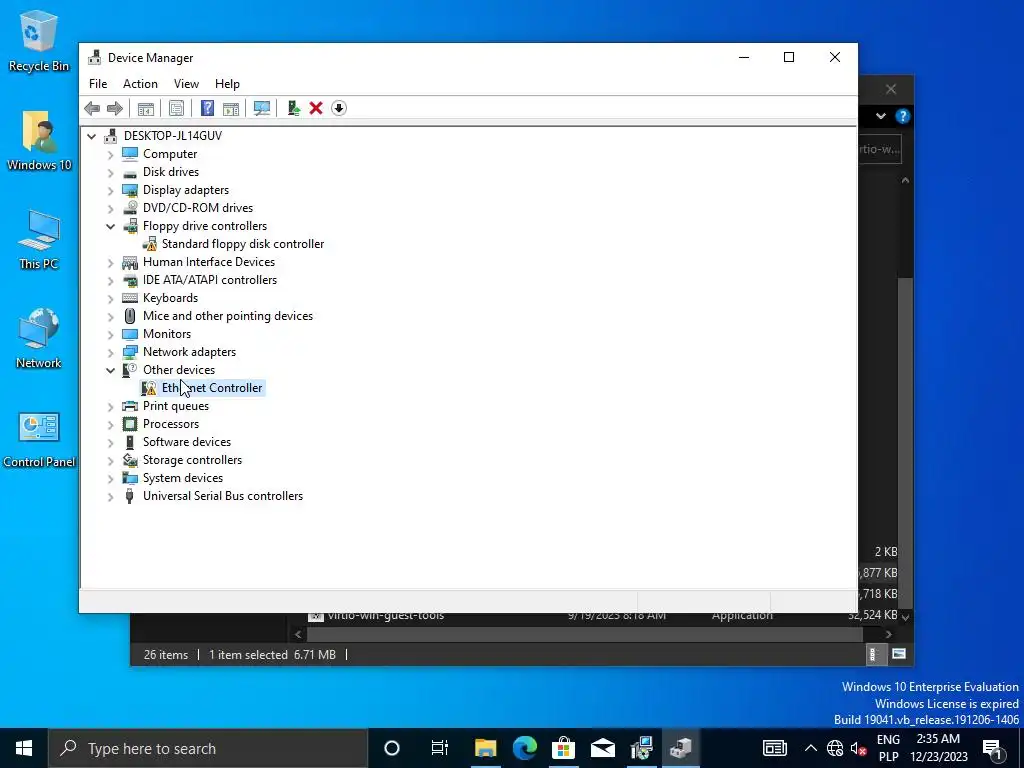The height and width of the screenshot is (768, 1024).
Task: Expand the Display adapters category
Action: (x=110, y=191)
